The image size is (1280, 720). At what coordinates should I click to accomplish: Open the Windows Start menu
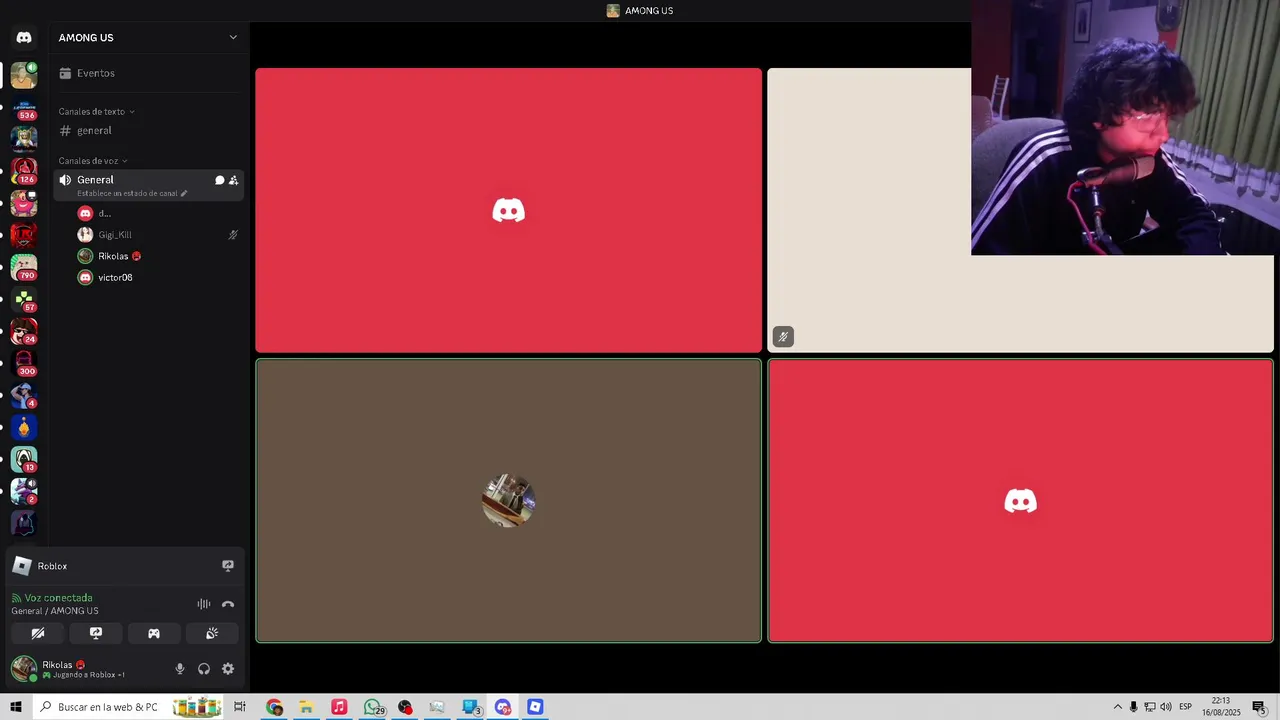pyautogui.click(x=16, y=707)
